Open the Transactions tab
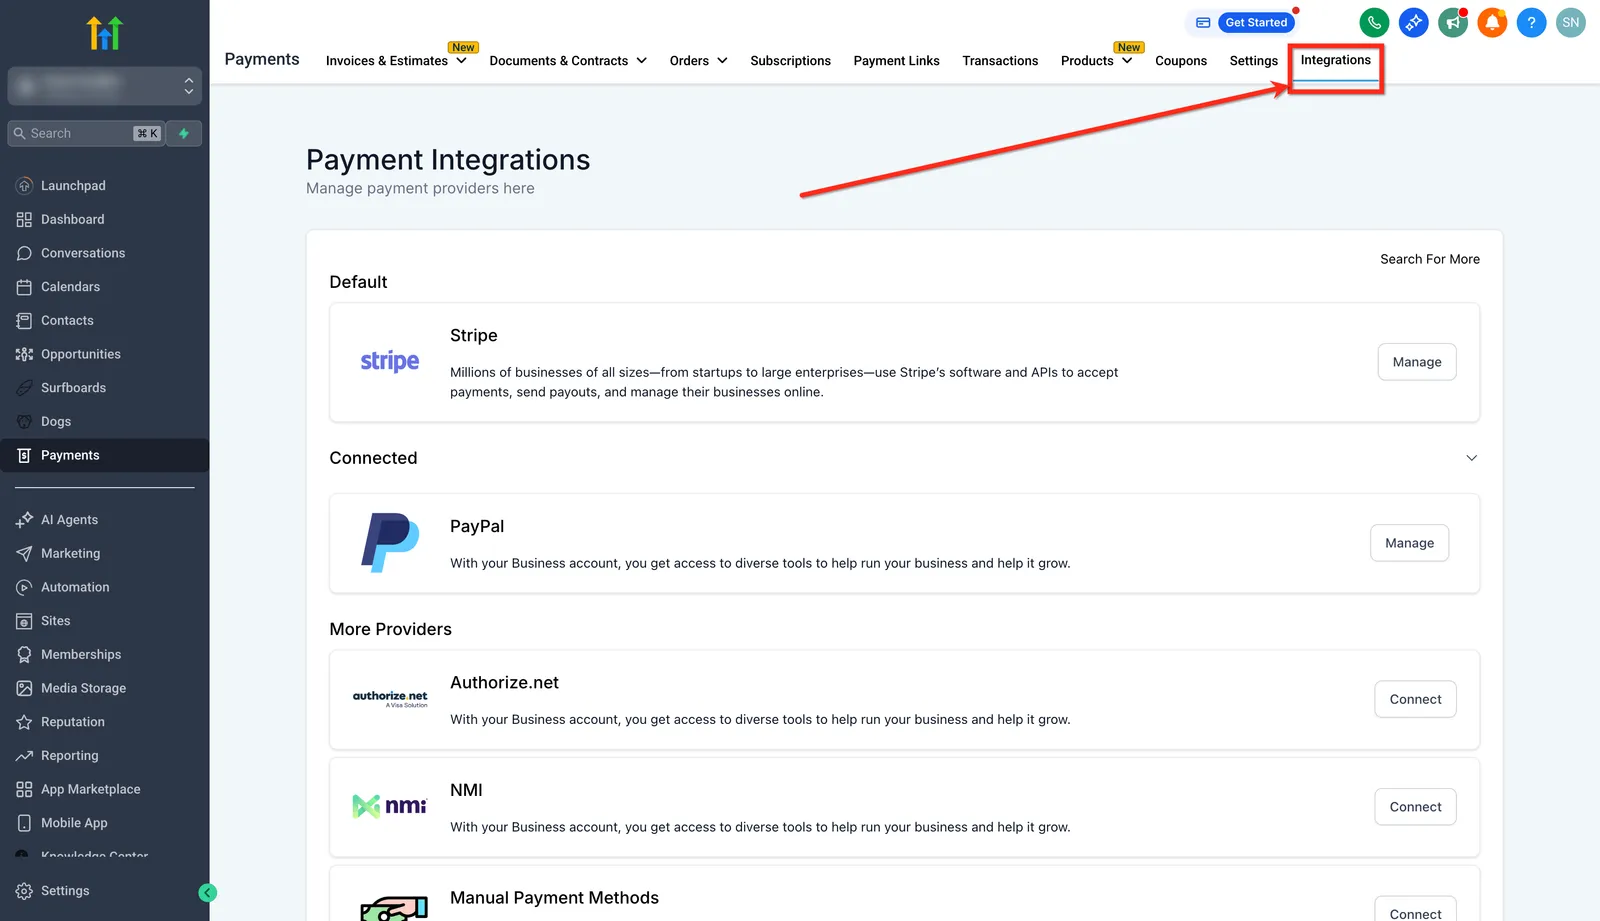 tap(1000, 60)
